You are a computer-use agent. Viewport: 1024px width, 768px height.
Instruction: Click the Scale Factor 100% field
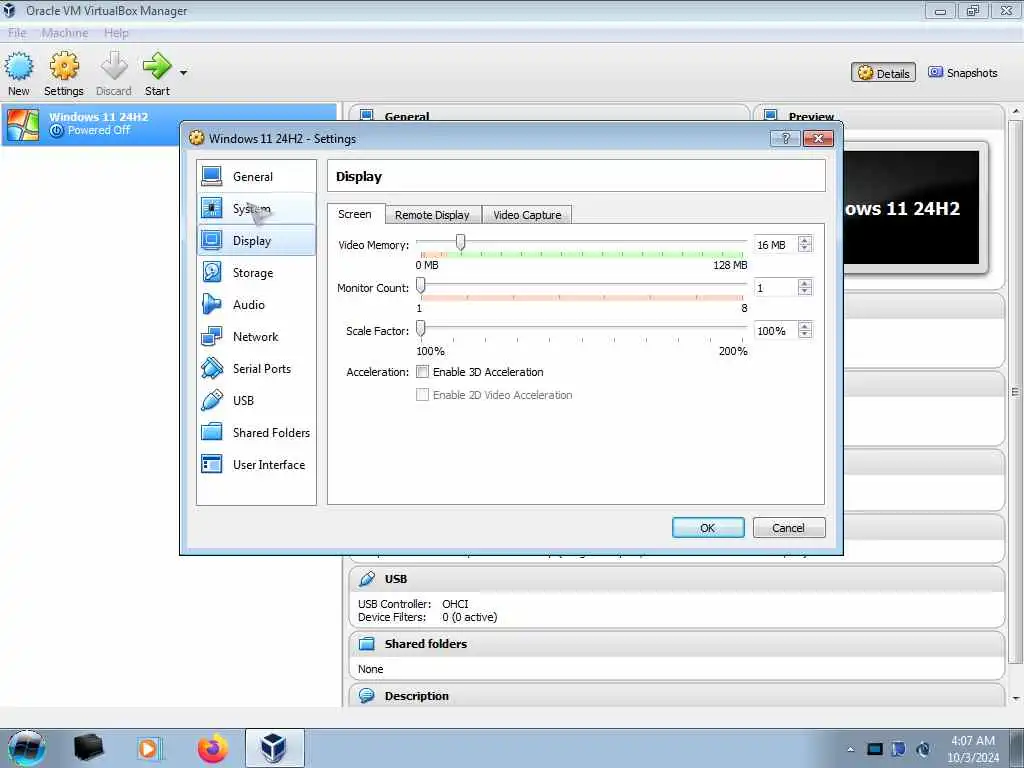click(775, 330)
